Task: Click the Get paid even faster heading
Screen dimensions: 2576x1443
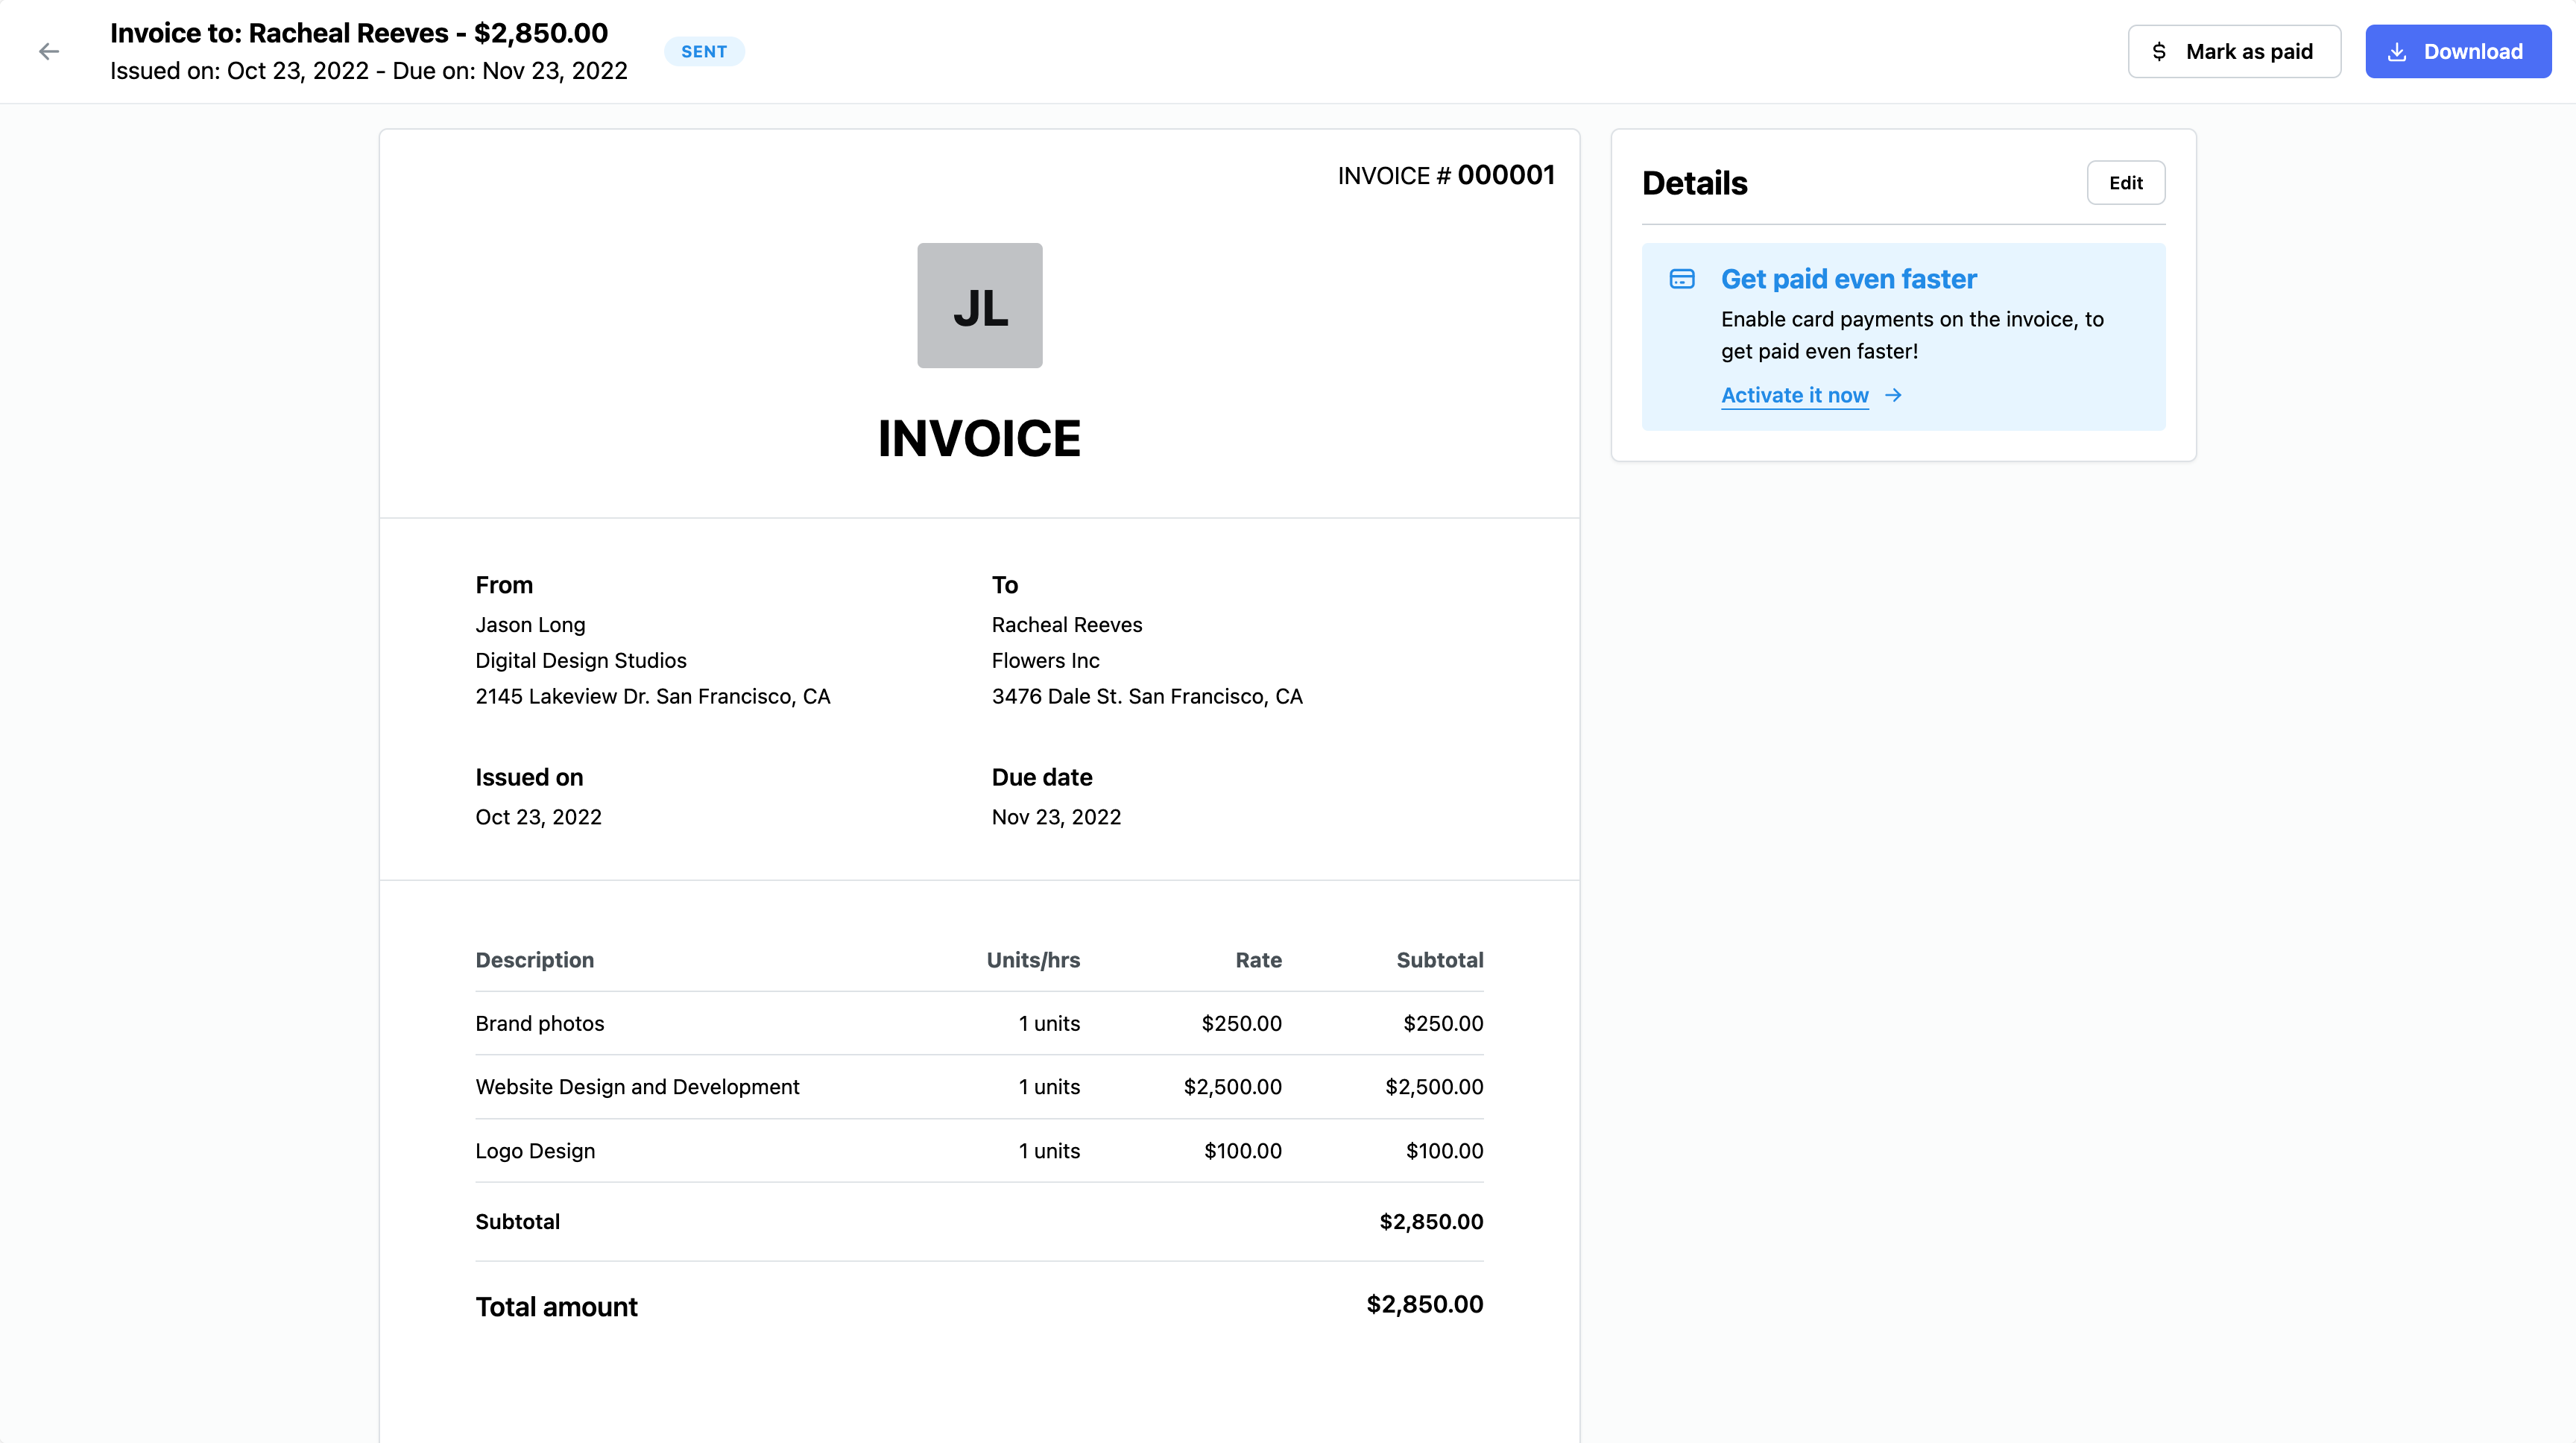Action: pos(1848,279)
